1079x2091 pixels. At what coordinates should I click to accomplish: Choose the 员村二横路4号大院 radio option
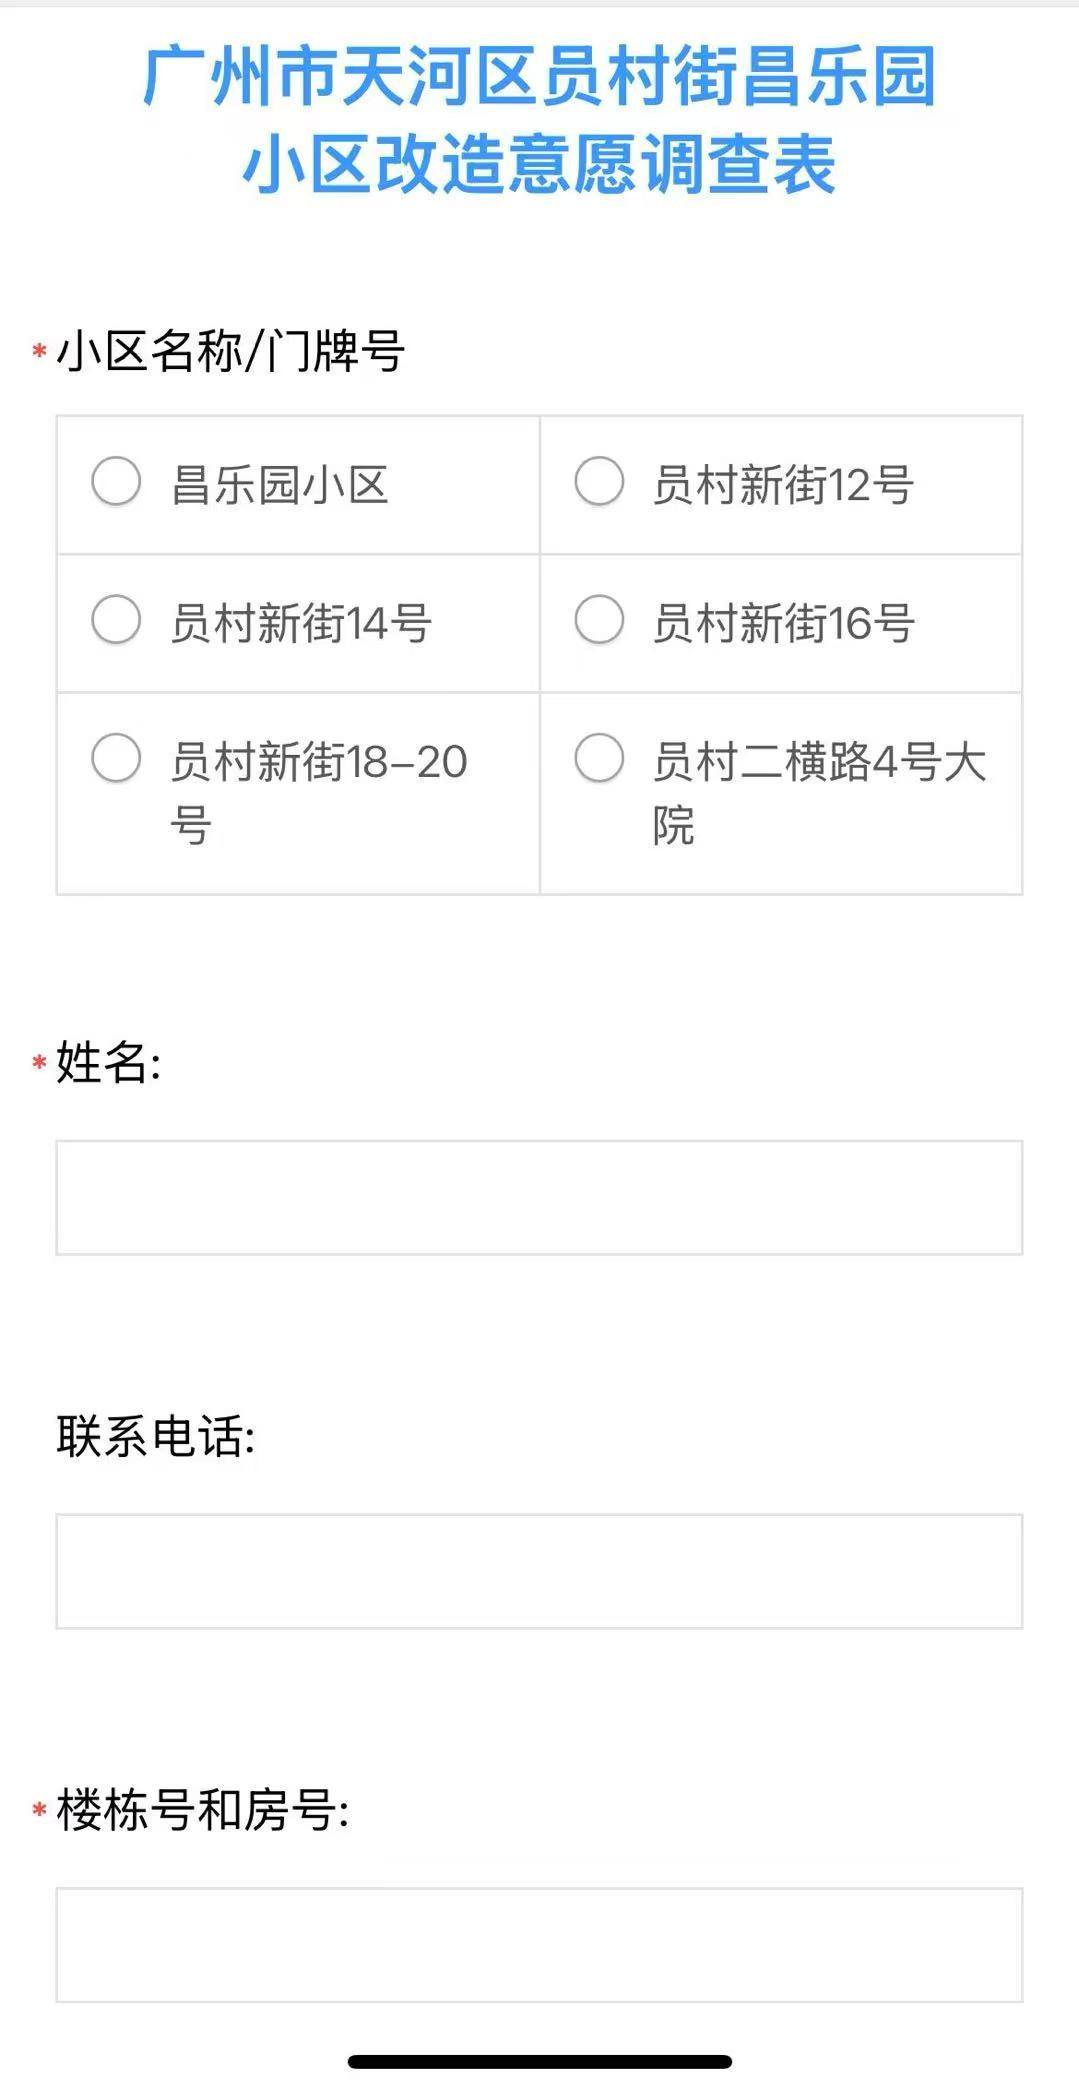pyautogui.click(x=599, y=757)
